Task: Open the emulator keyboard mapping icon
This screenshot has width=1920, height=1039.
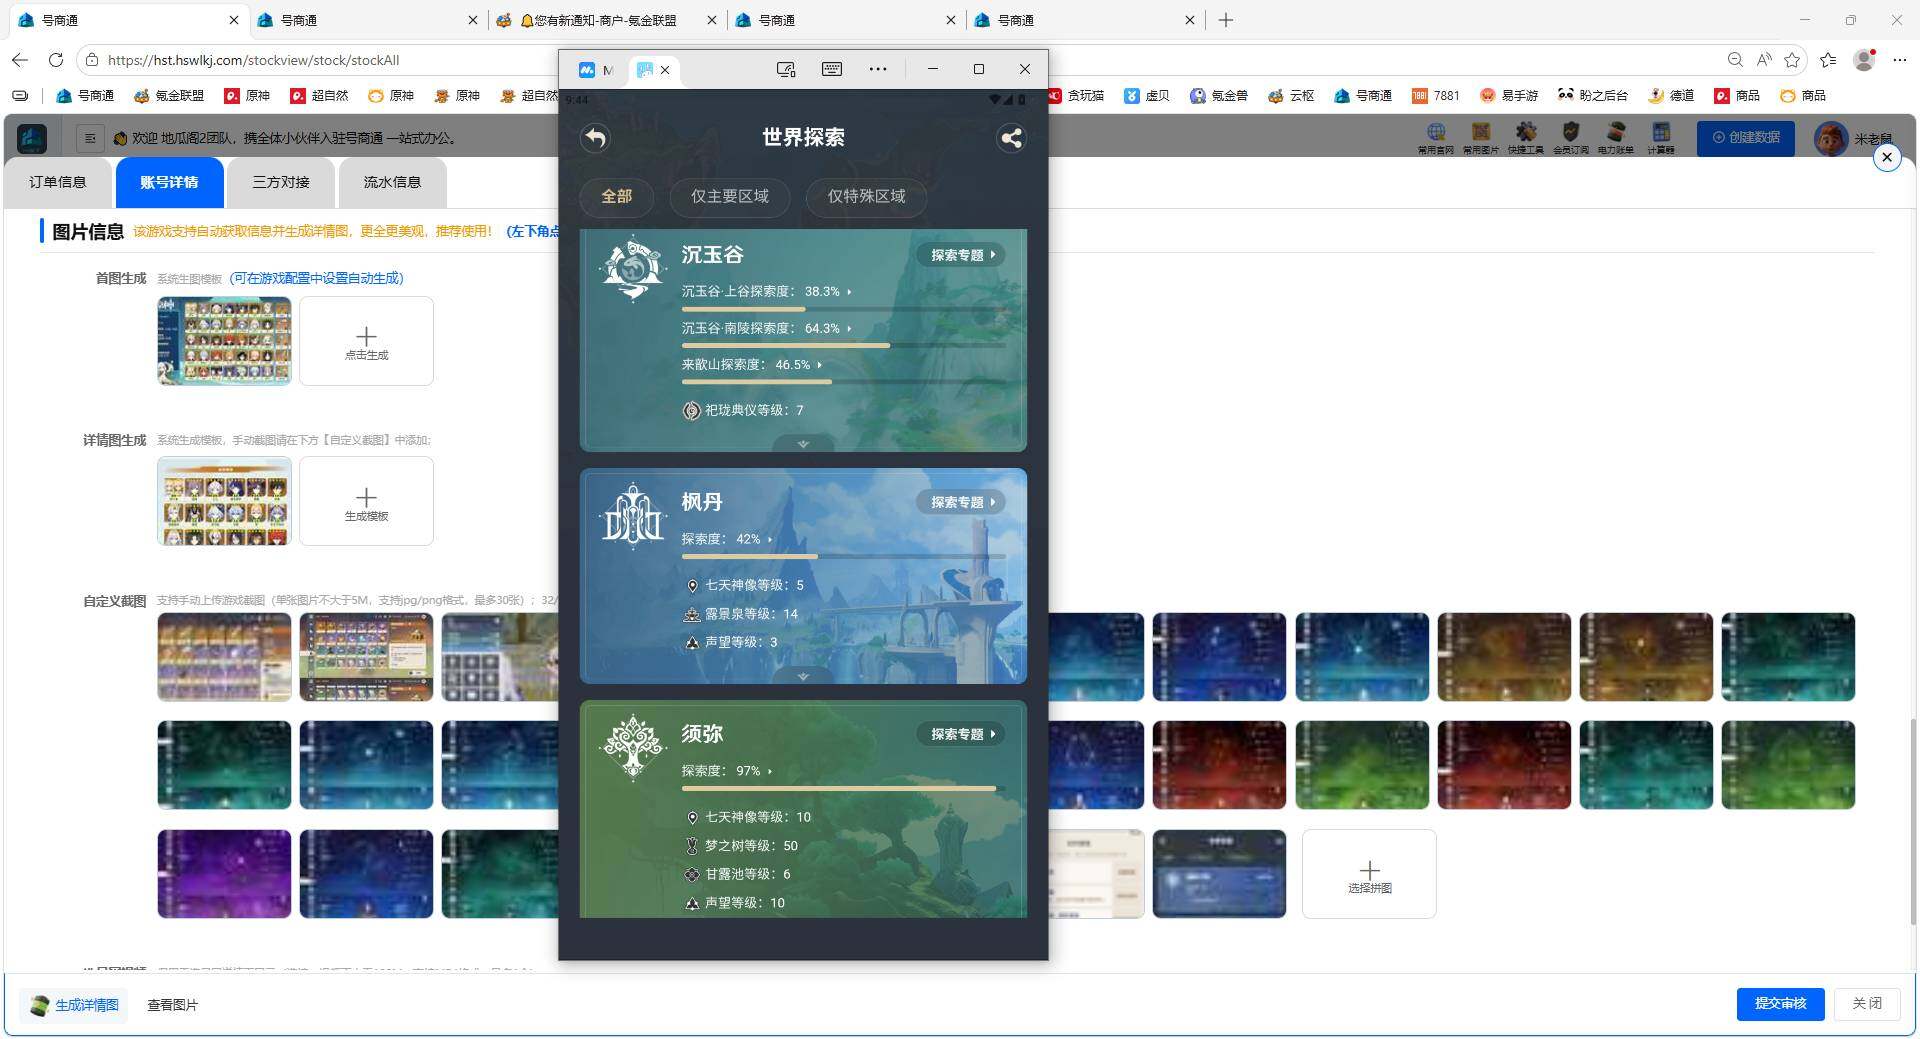Action: point(832,69)
